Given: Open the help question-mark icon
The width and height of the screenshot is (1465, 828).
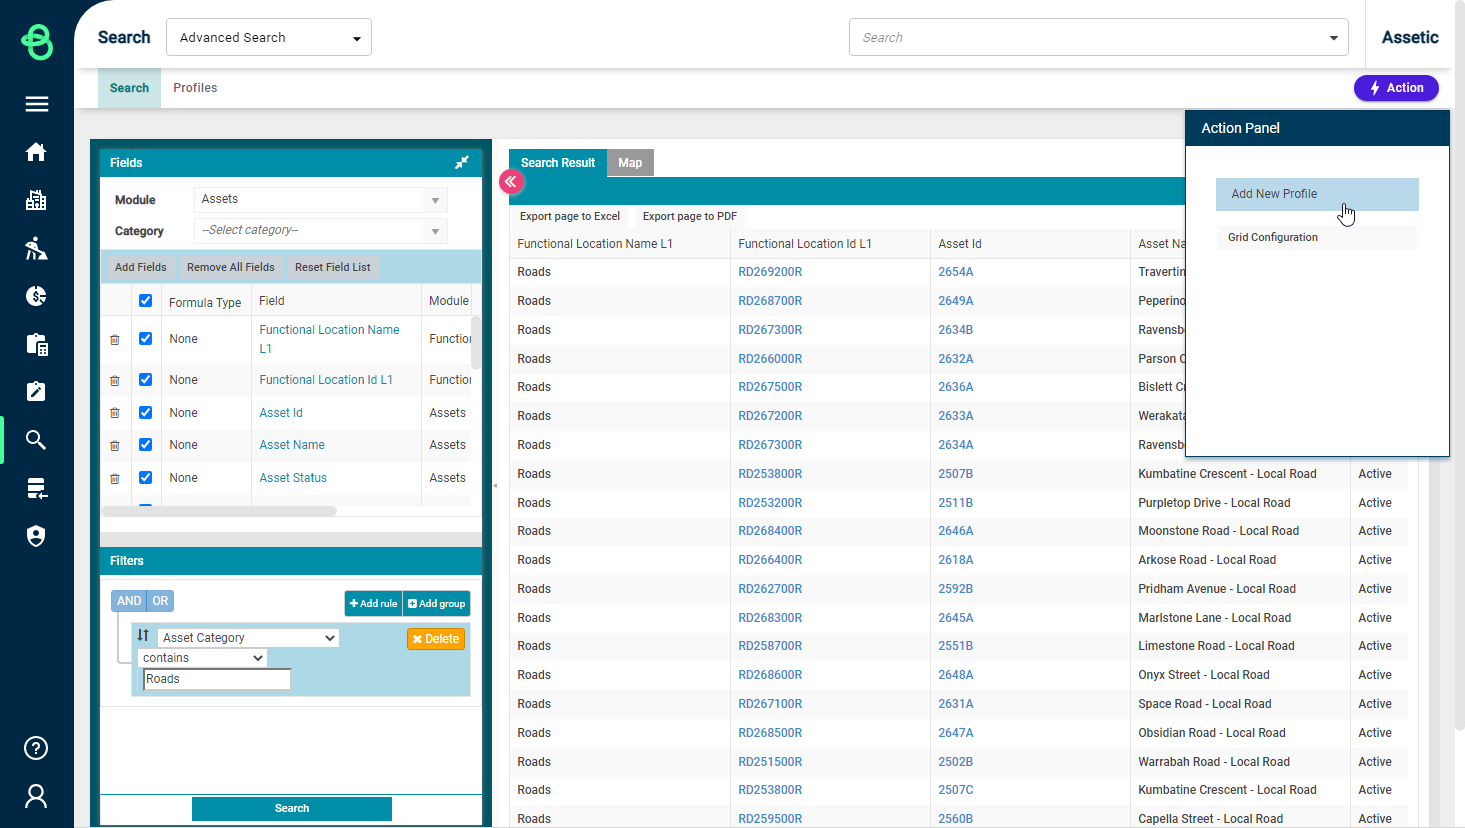Looking at the screenshot, I should click(36, 748).
